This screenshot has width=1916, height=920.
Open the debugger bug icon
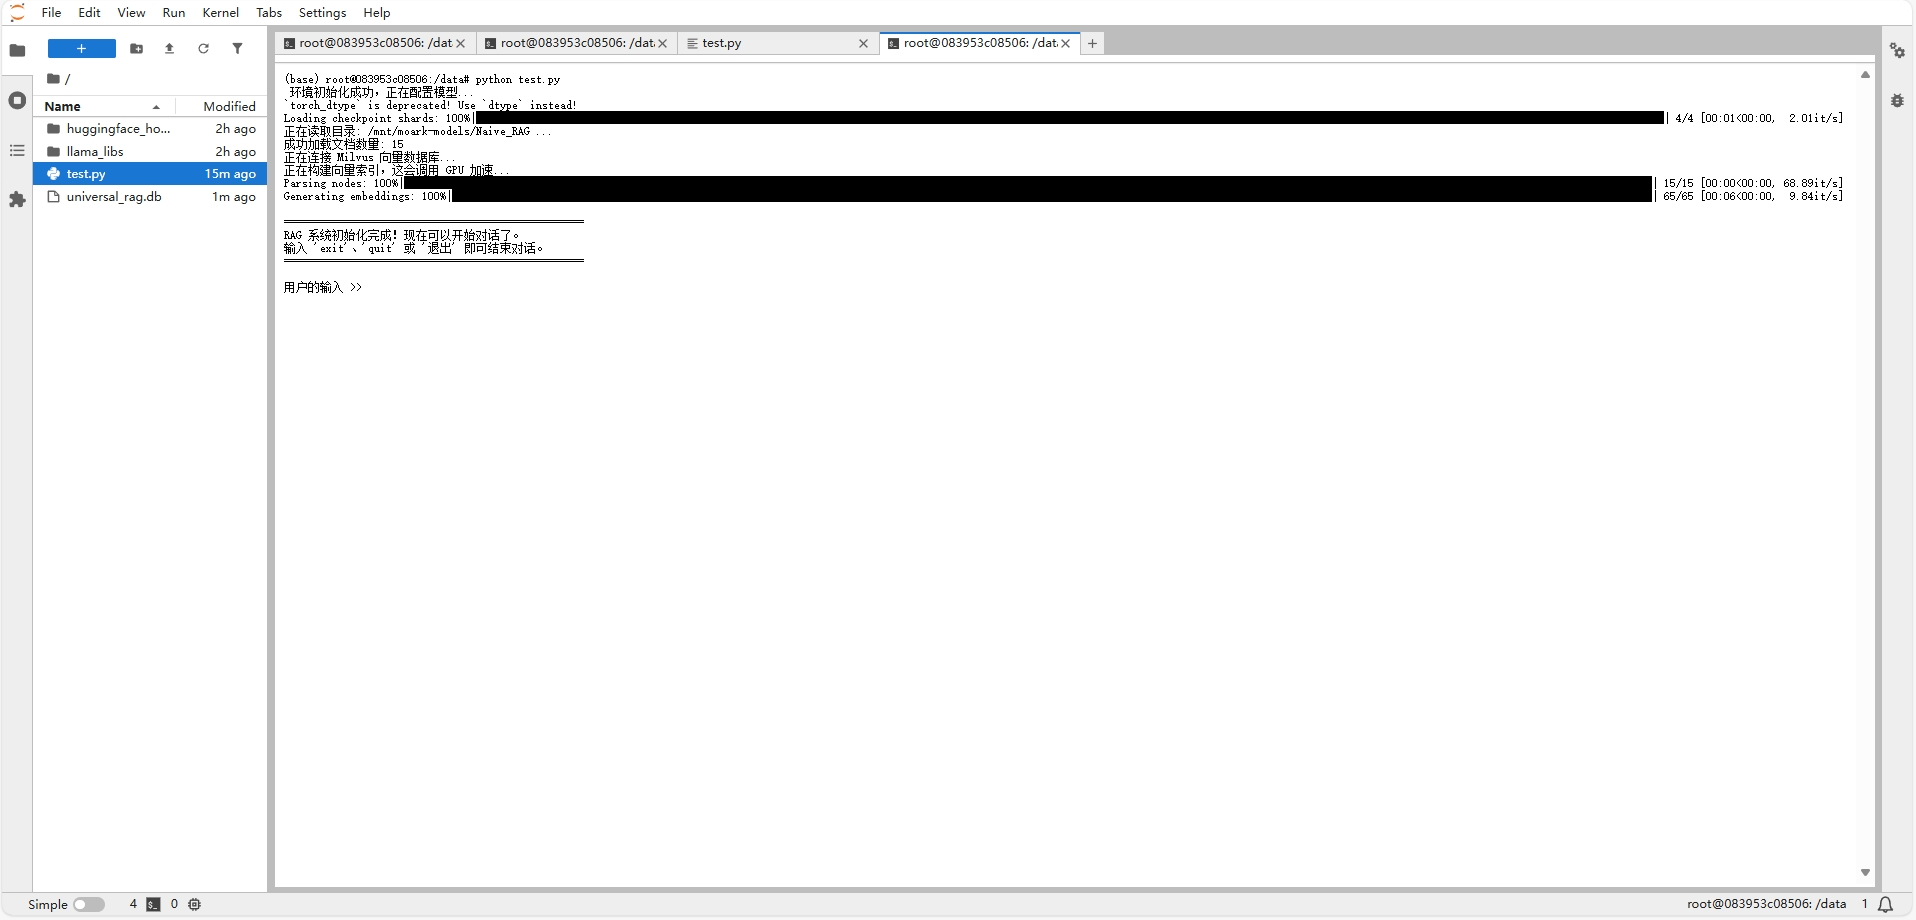pos(1897,101)
